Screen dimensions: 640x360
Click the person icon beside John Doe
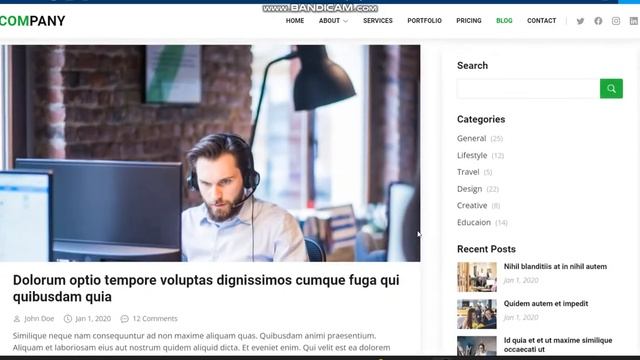pos(17,319)
